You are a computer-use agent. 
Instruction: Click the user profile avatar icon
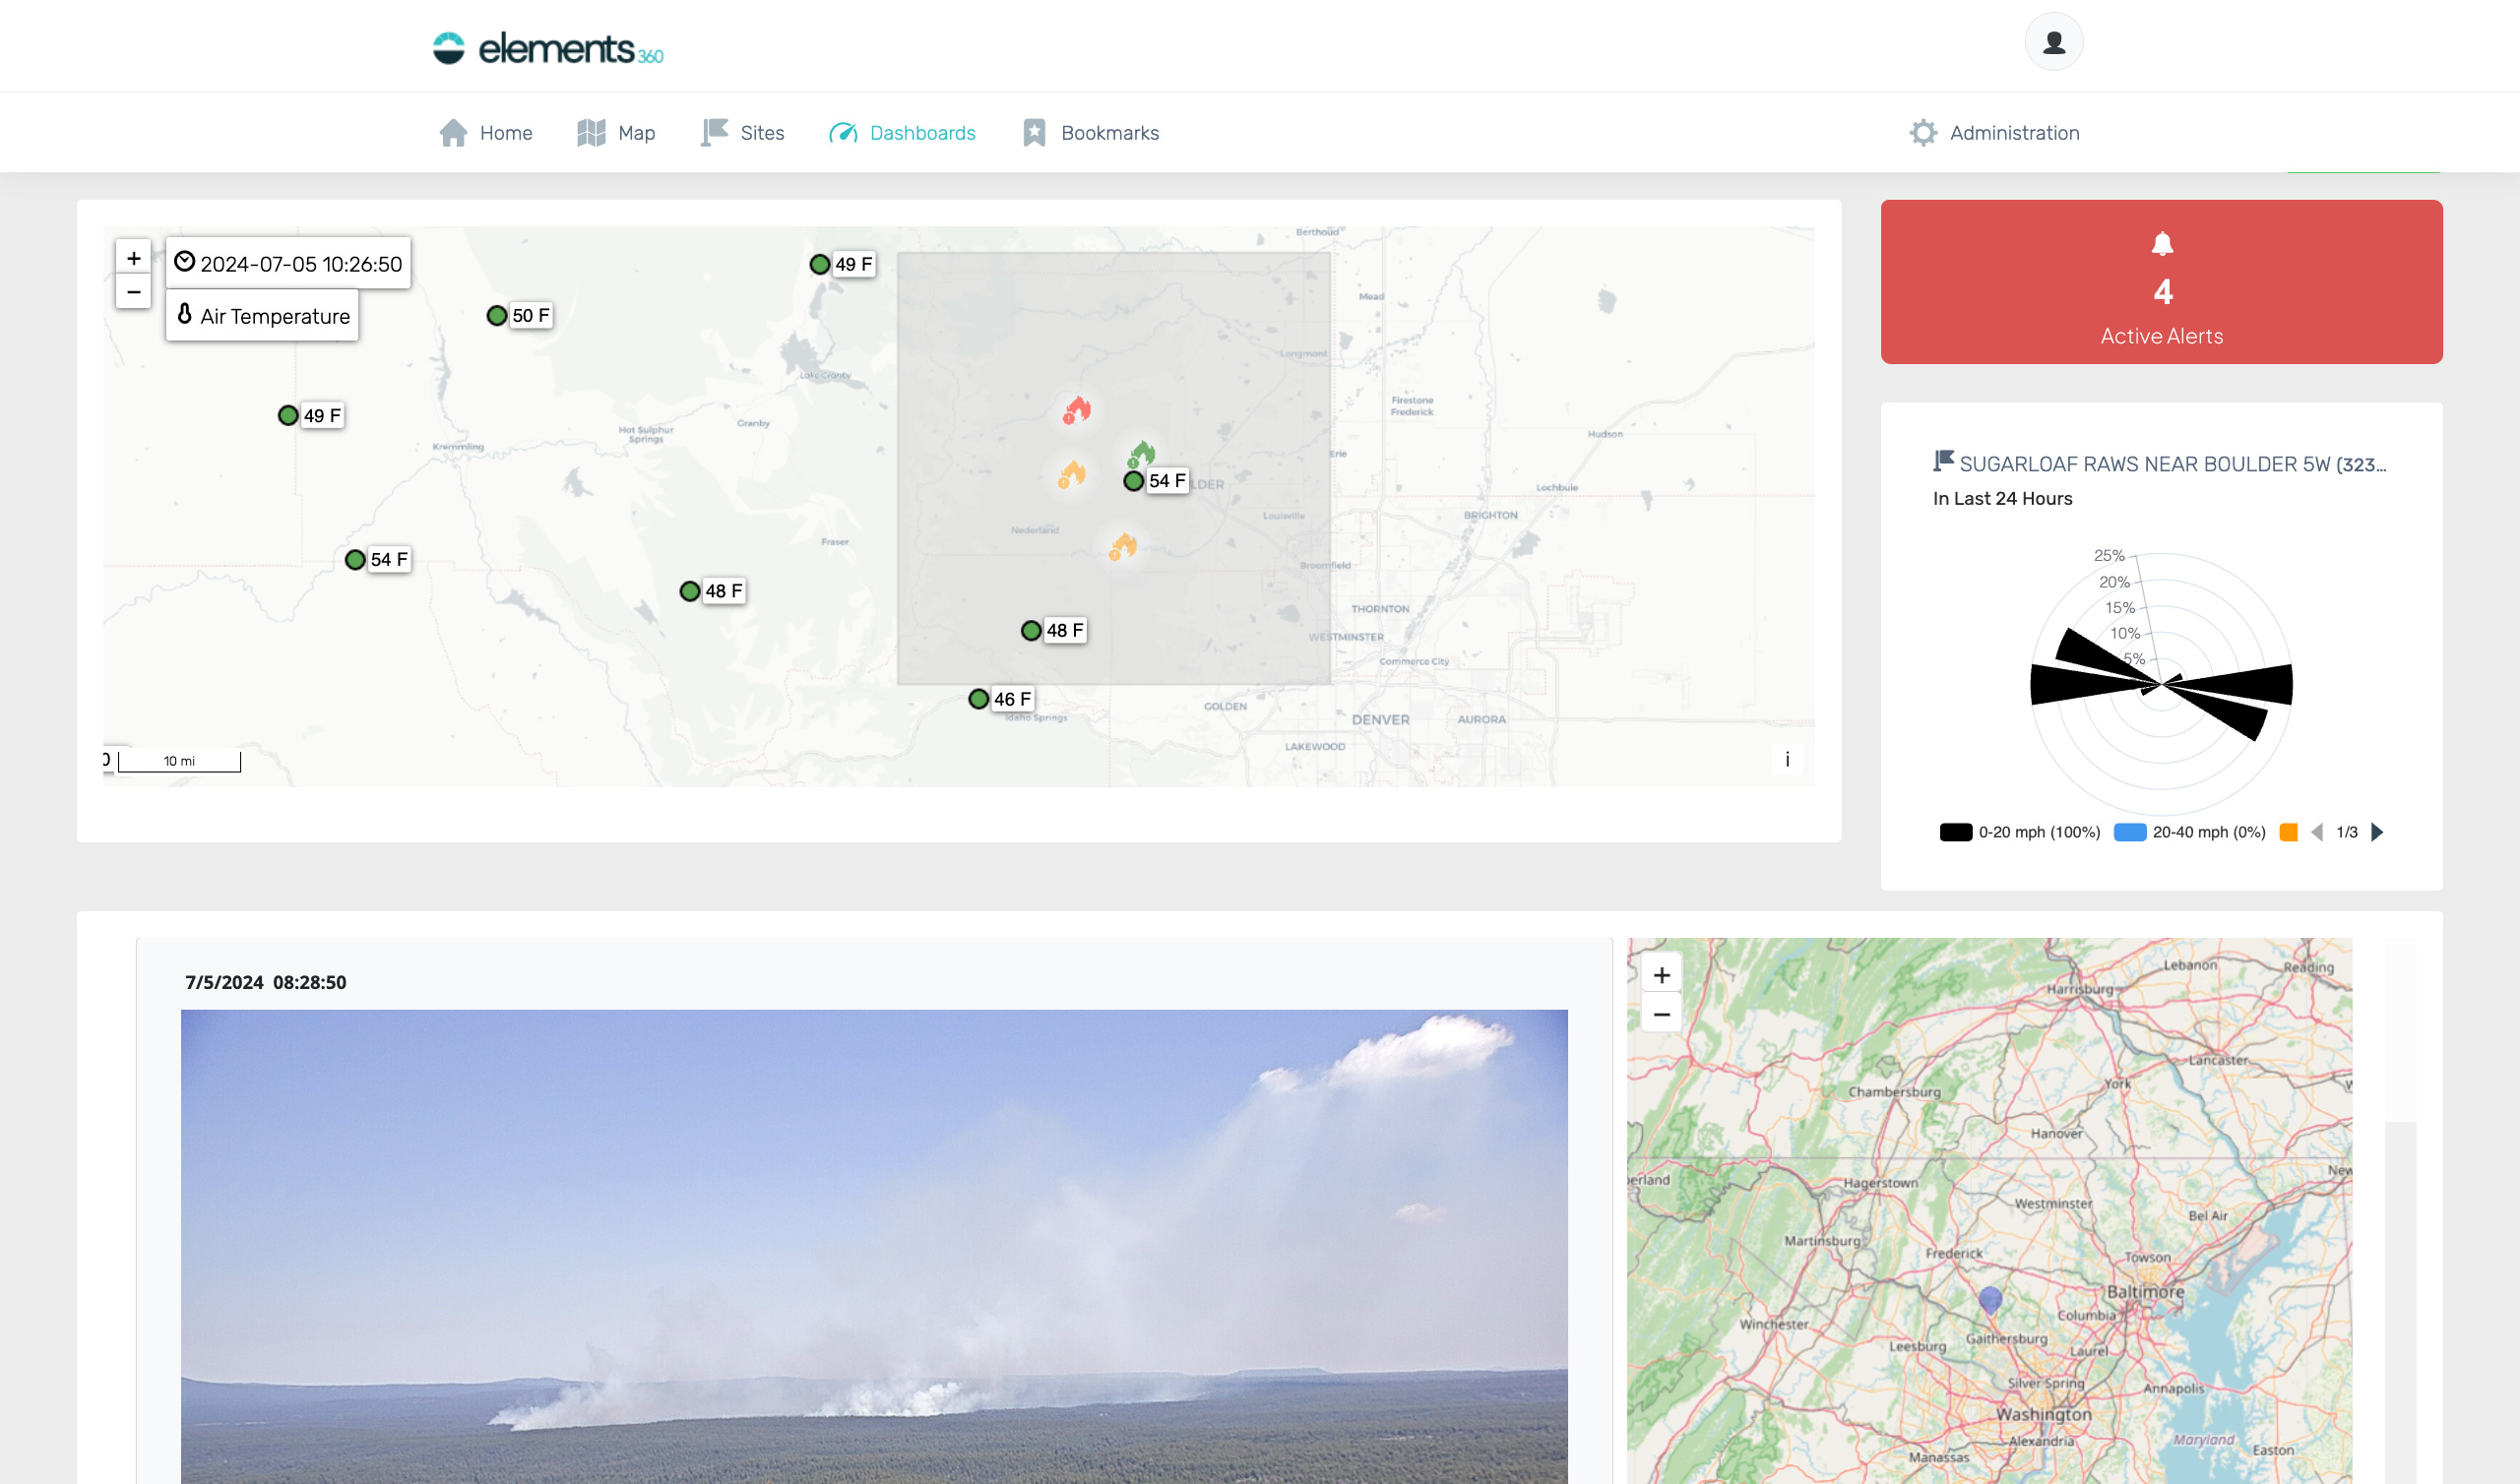[x=2053, y=42]
